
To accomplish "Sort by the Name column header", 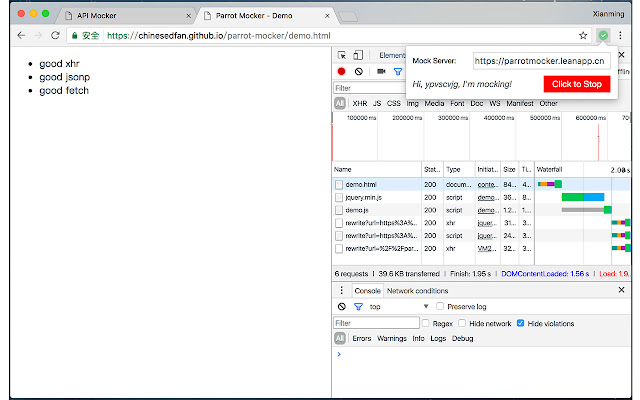I will click(x=377, y=169).
